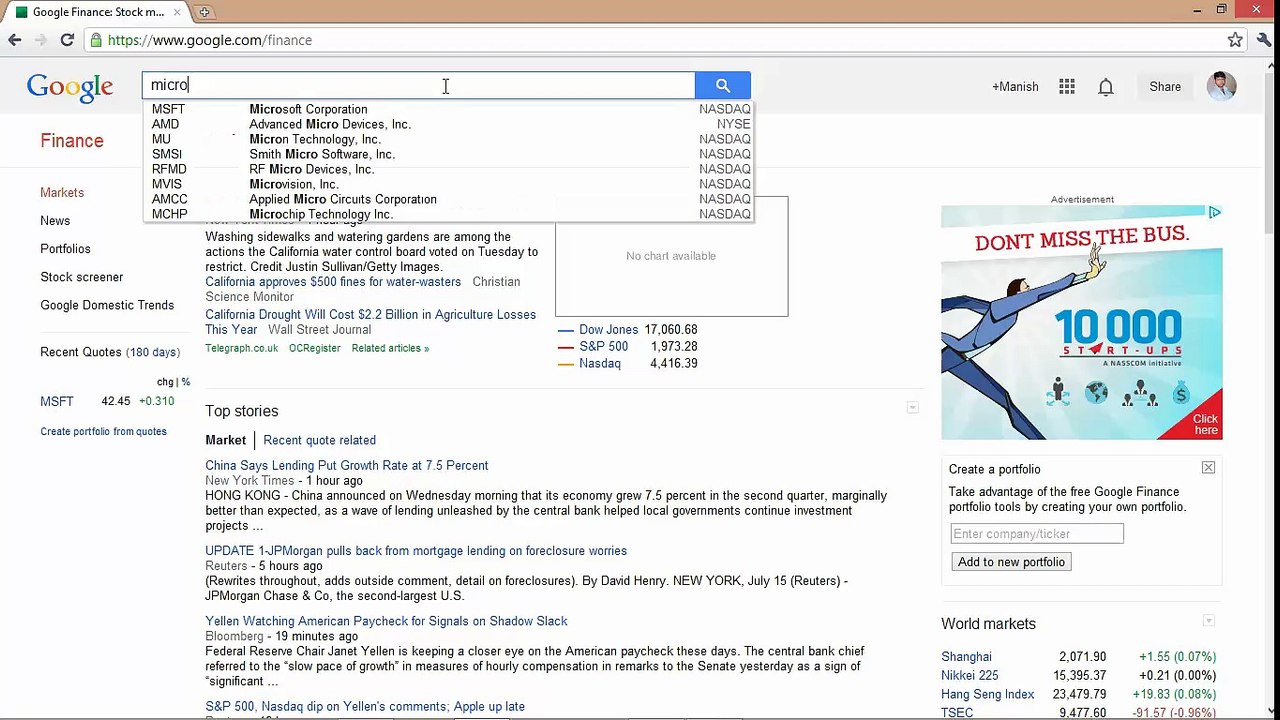Viewport: 1280px width, 720px height.
Task: Choose the RF Micro Devices suggestion
Action: point(447,169)
